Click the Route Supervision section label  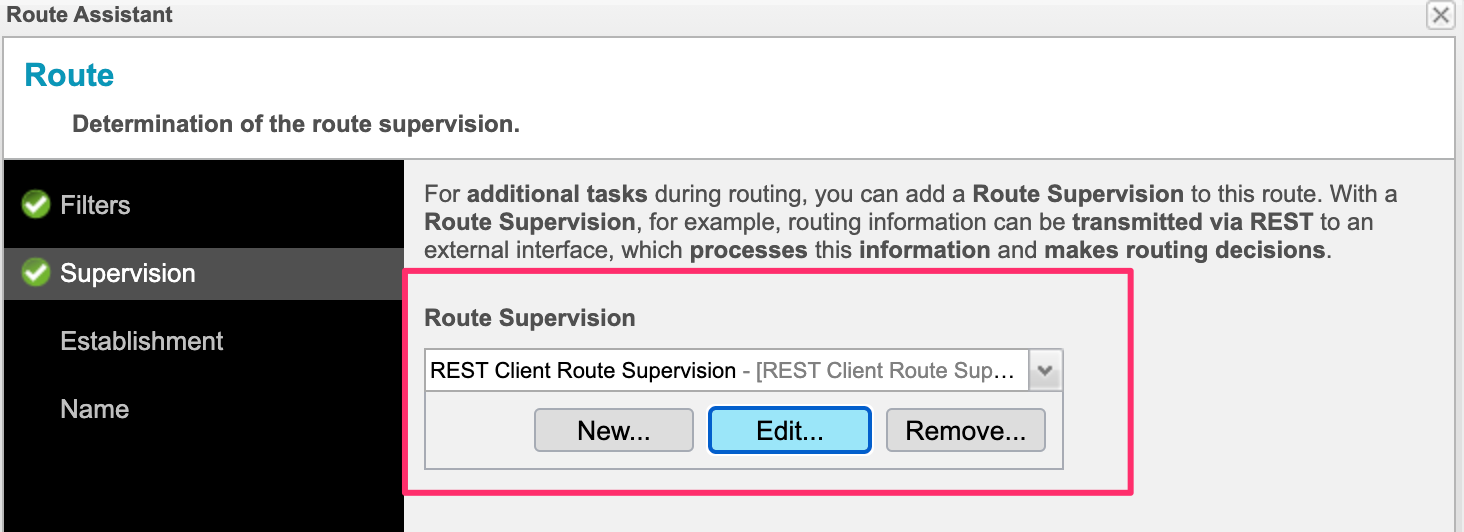click(530, 318)
